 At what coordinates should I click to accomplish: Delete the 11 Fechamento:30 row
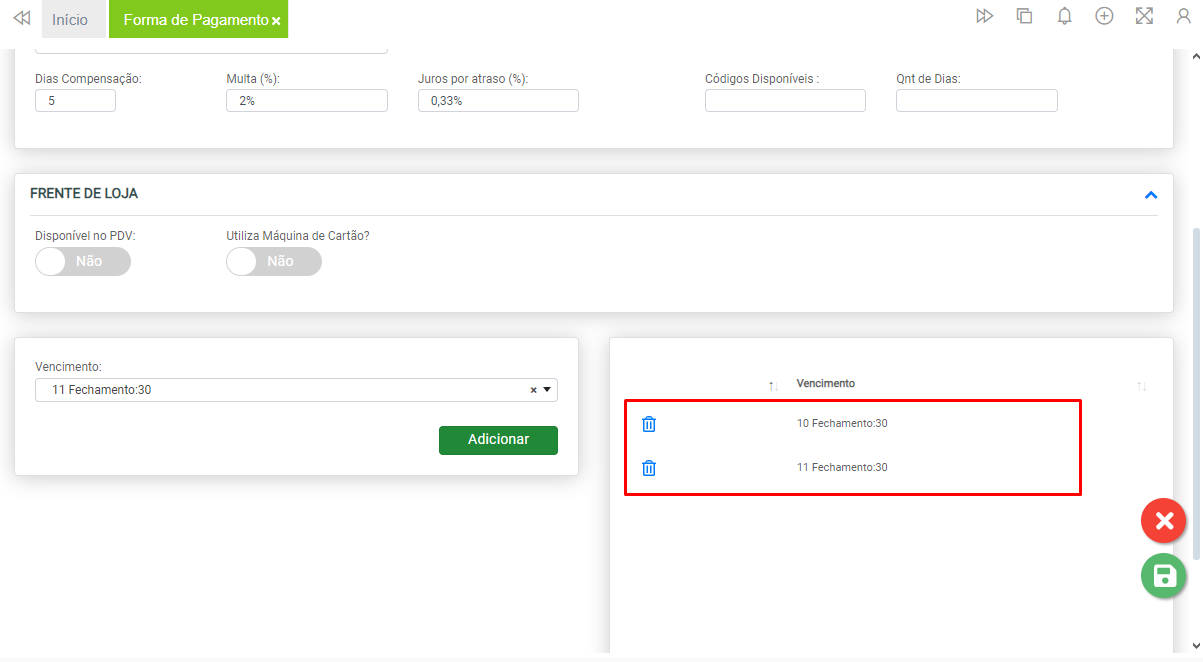[648, 468]
